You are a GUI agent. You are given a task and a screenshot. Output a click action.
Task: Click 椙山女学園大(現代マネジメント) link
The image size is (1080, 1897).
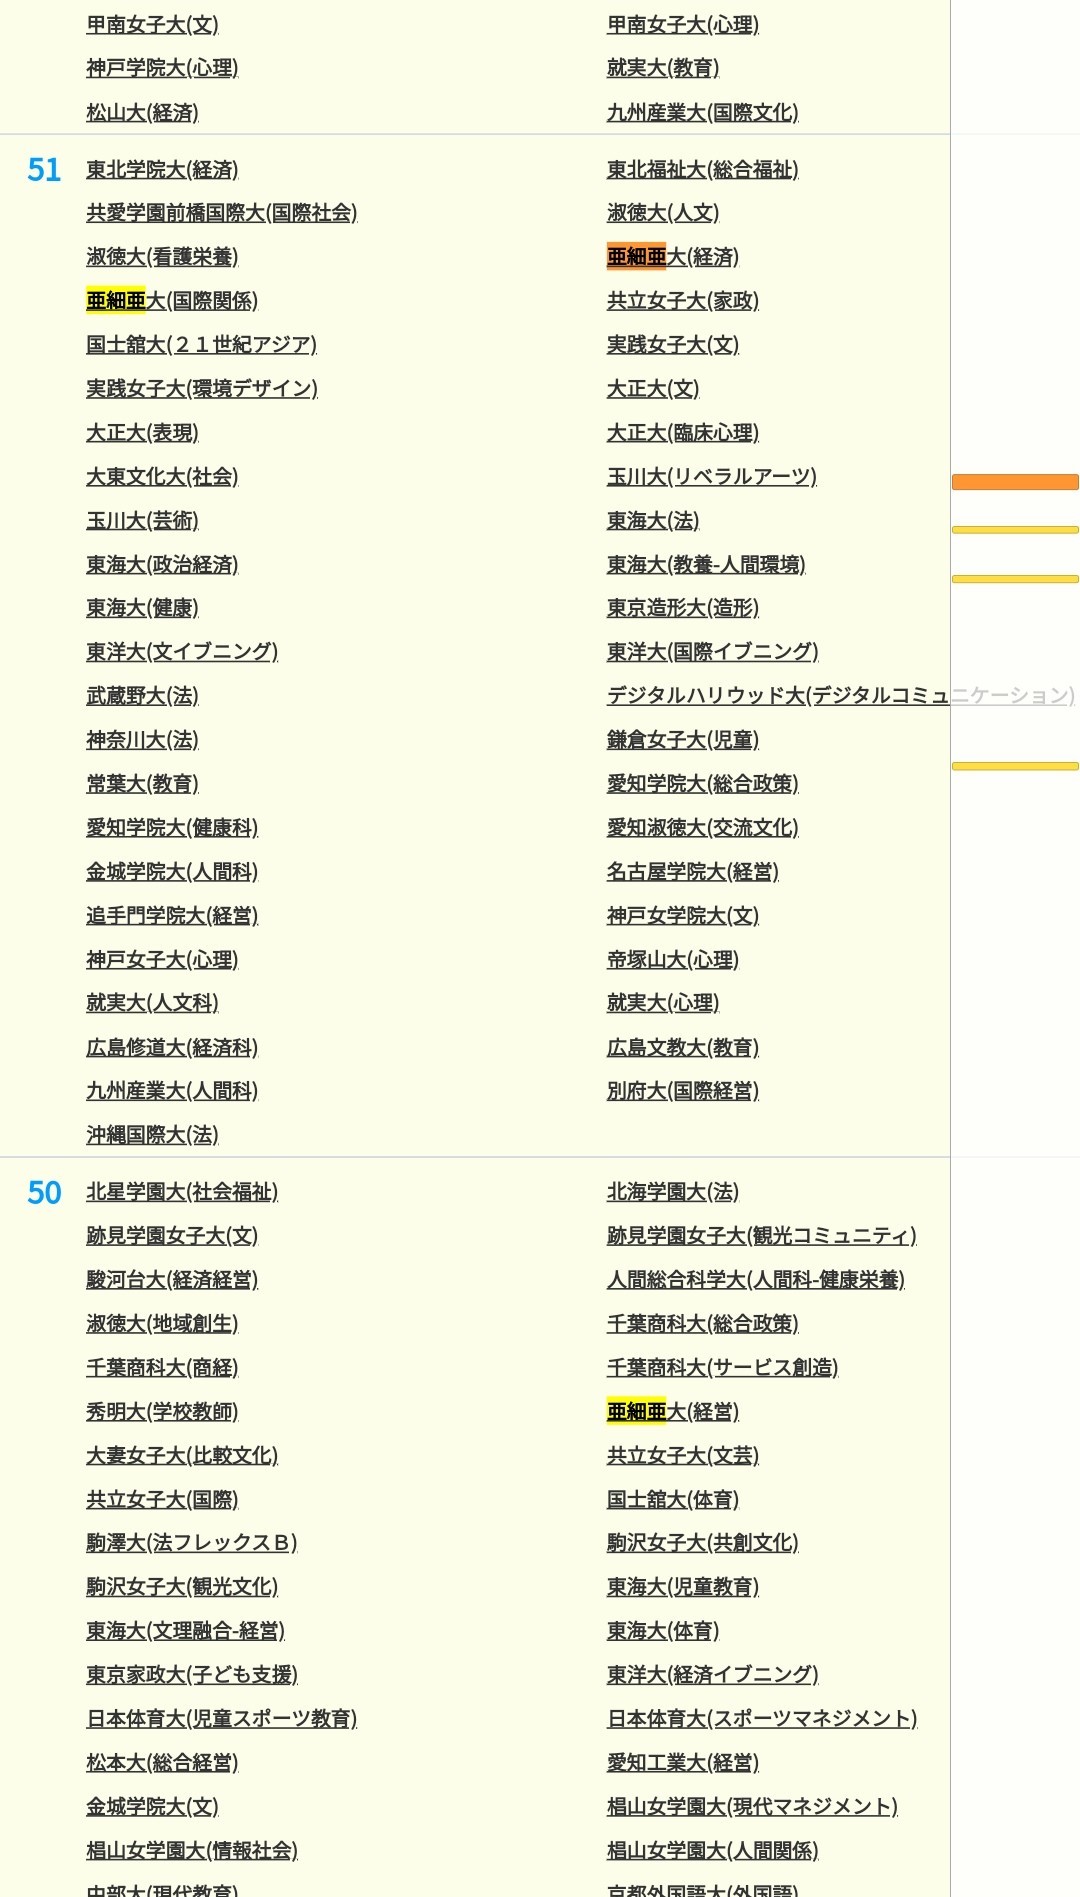[751, 1806]
